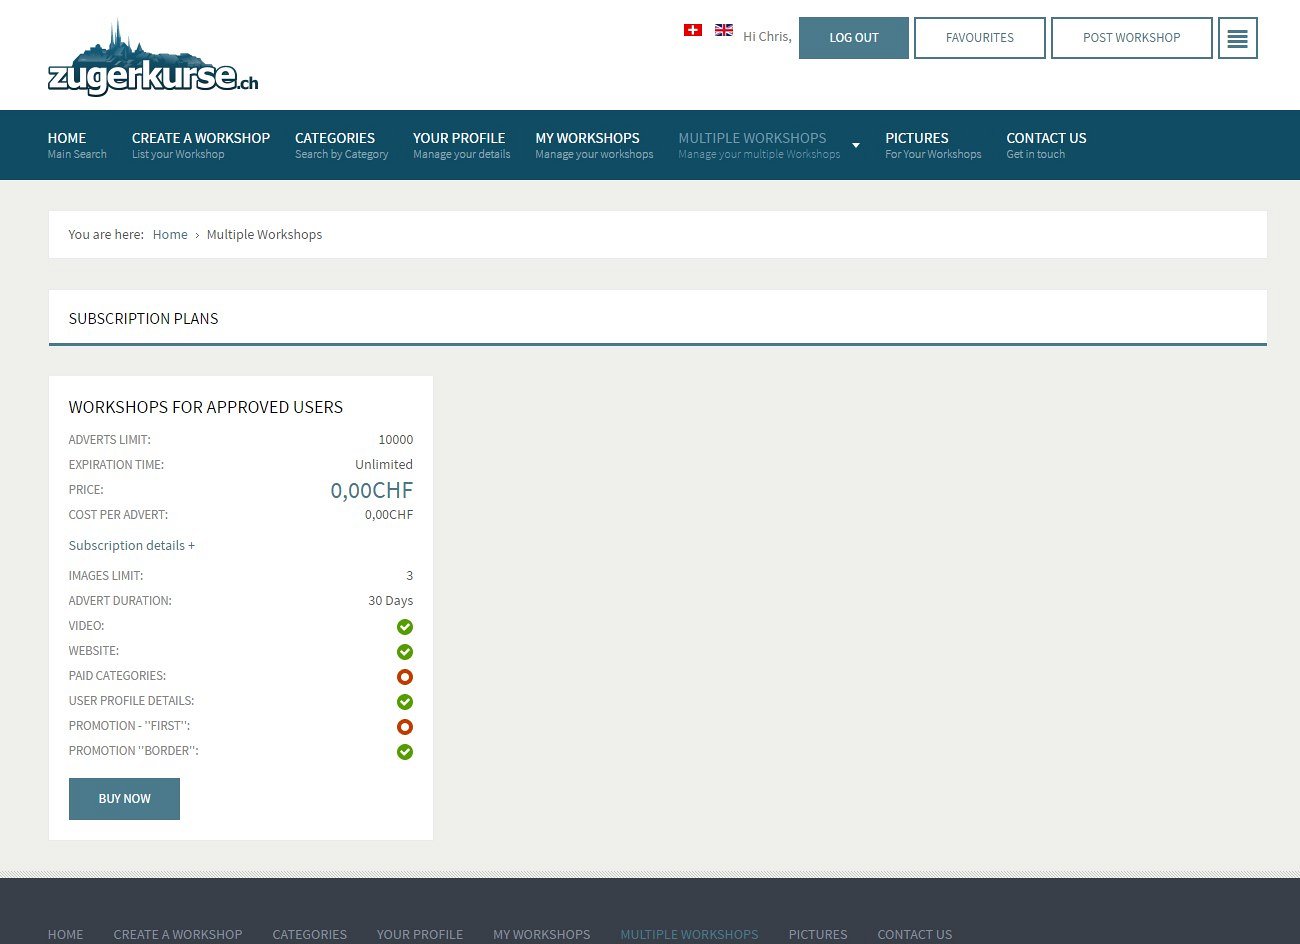
Task: Click the Home breadcrumb link
Action: (170, 235)
